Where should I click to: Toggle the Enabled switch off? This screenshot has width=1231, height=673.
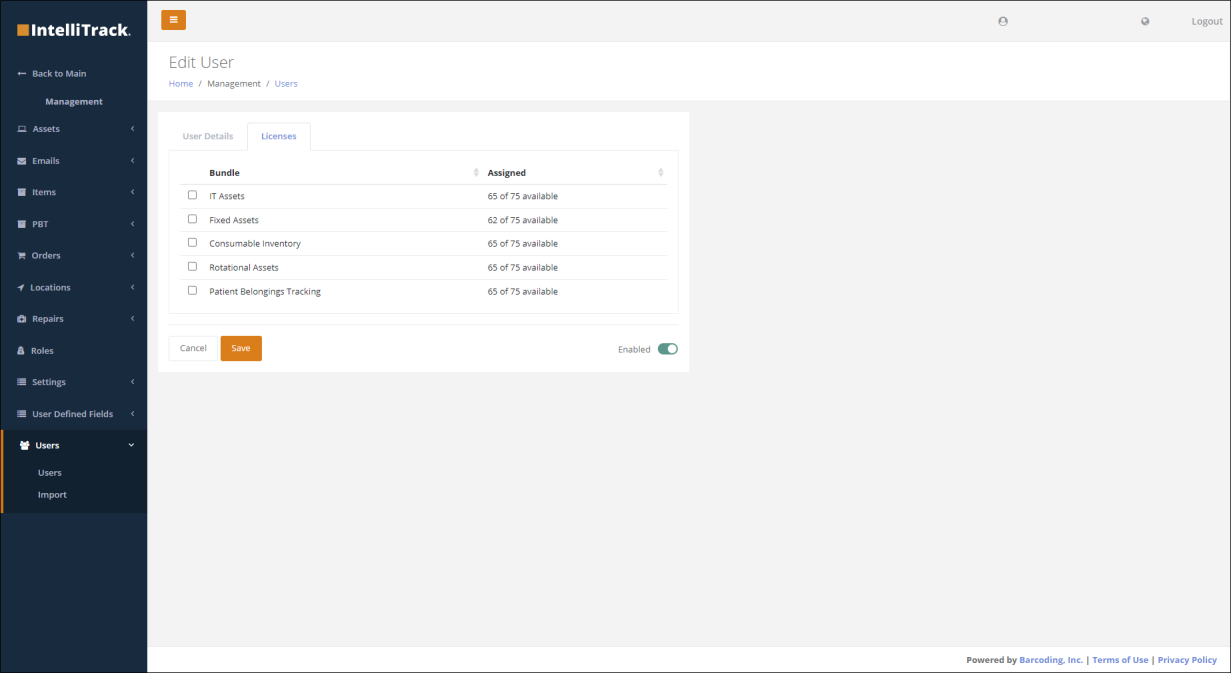tap(668, 349)
